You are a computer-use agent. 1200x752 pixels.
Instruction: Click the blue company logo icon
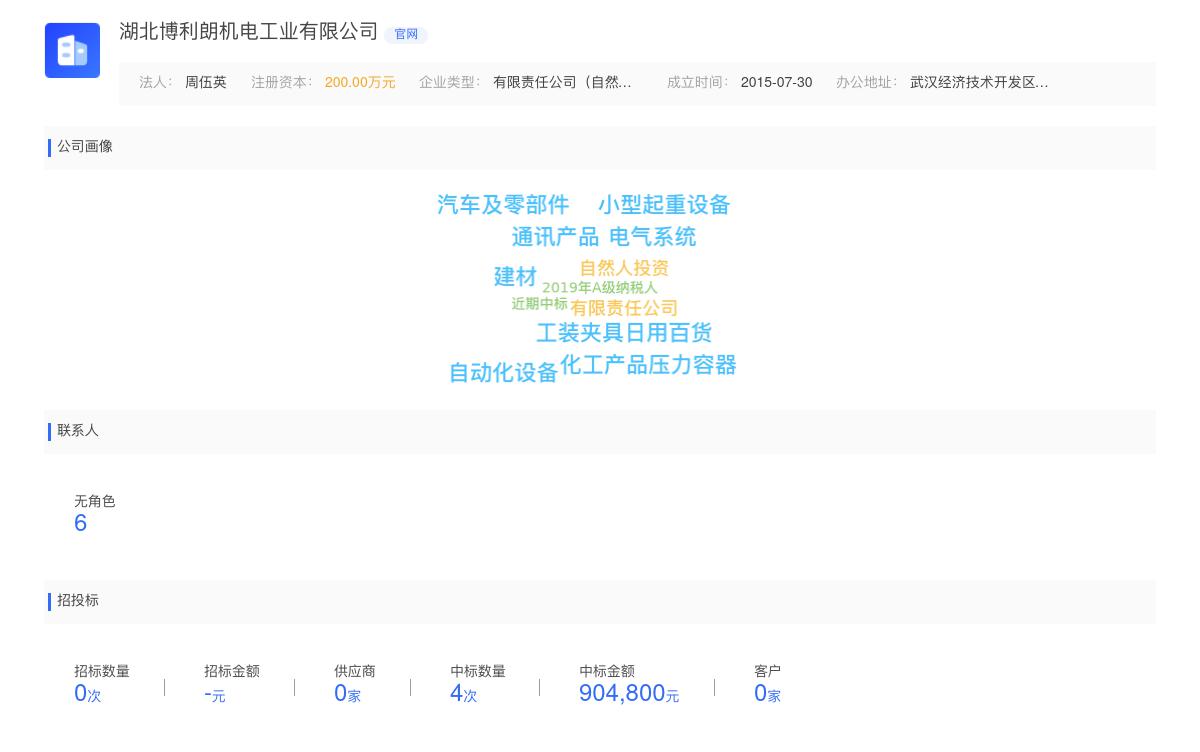pyautogui.click(x=72, y=50)
